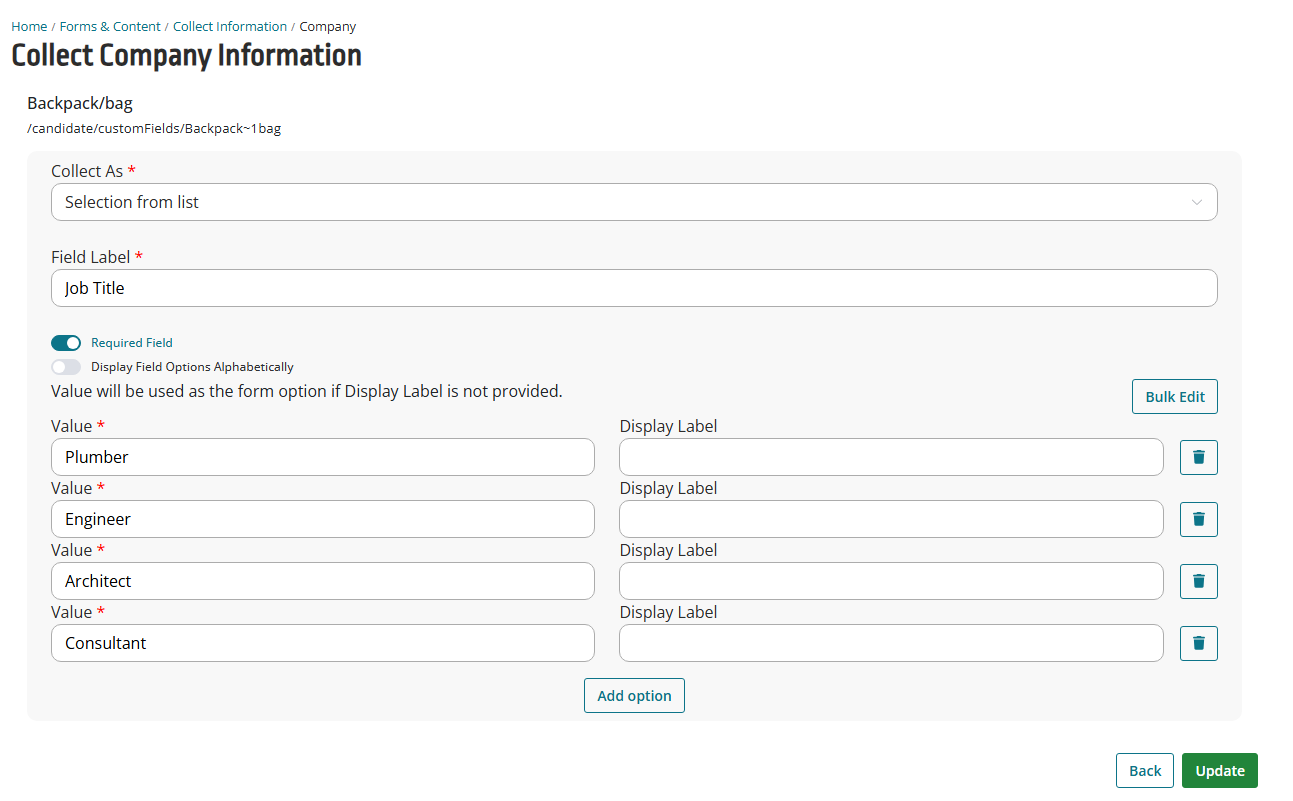The width and height of the screenshot is (1293, 801).
Task: Edit the Architect value field
Action: pyautogui.click(x=323, y=581)
